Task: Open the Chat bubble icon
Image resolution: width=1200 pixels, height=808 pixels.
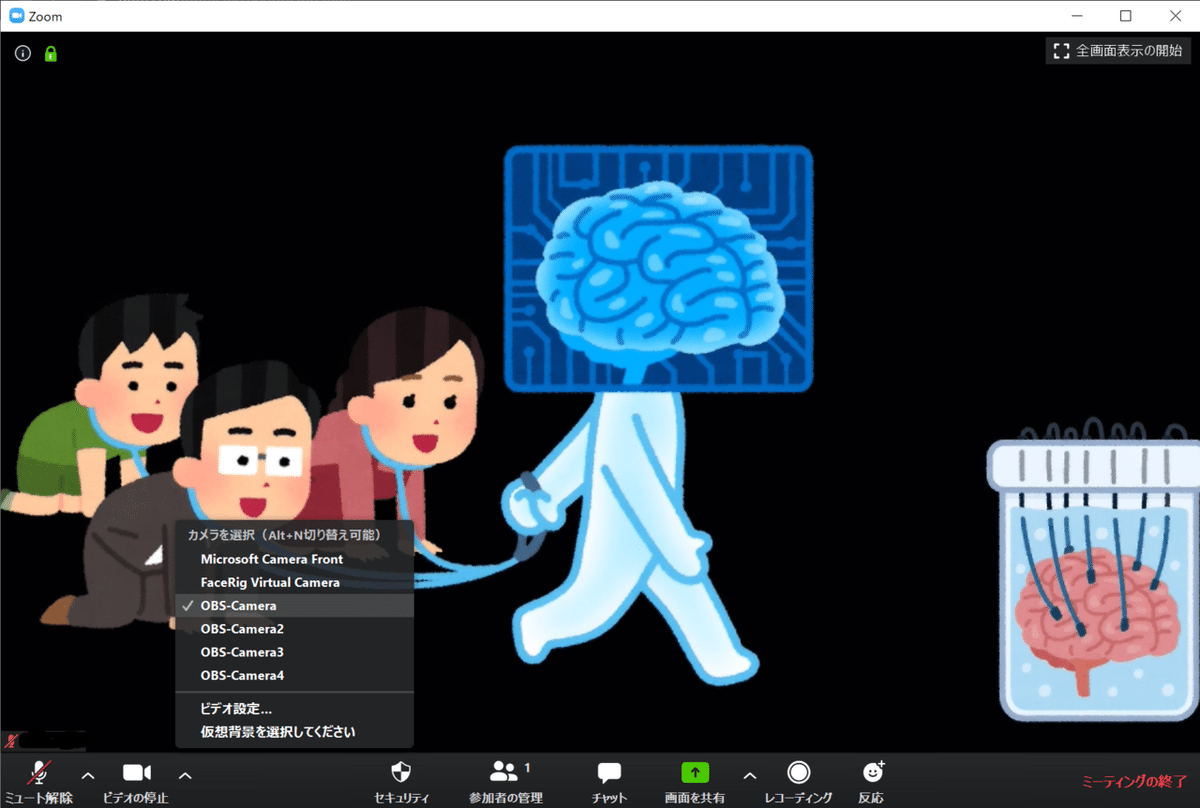Action: pos(609,773)
